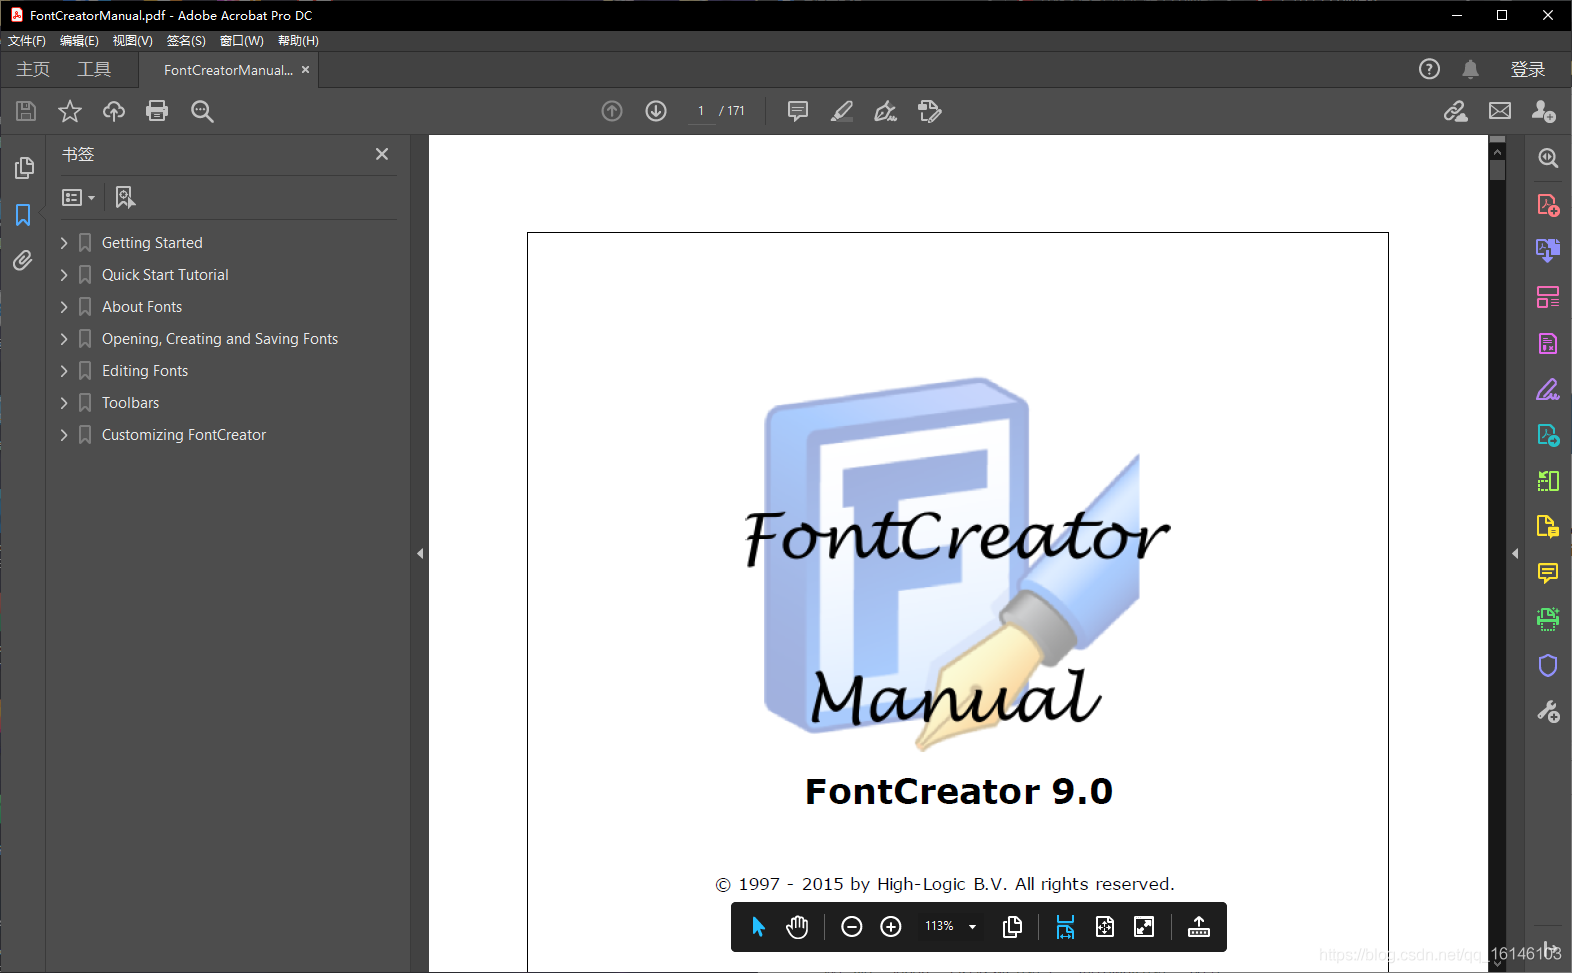The height and width of the screenshot is (973, 1572).
Task: Expand the Quick Start Tutorial bookmark
Action: [64, 275]
